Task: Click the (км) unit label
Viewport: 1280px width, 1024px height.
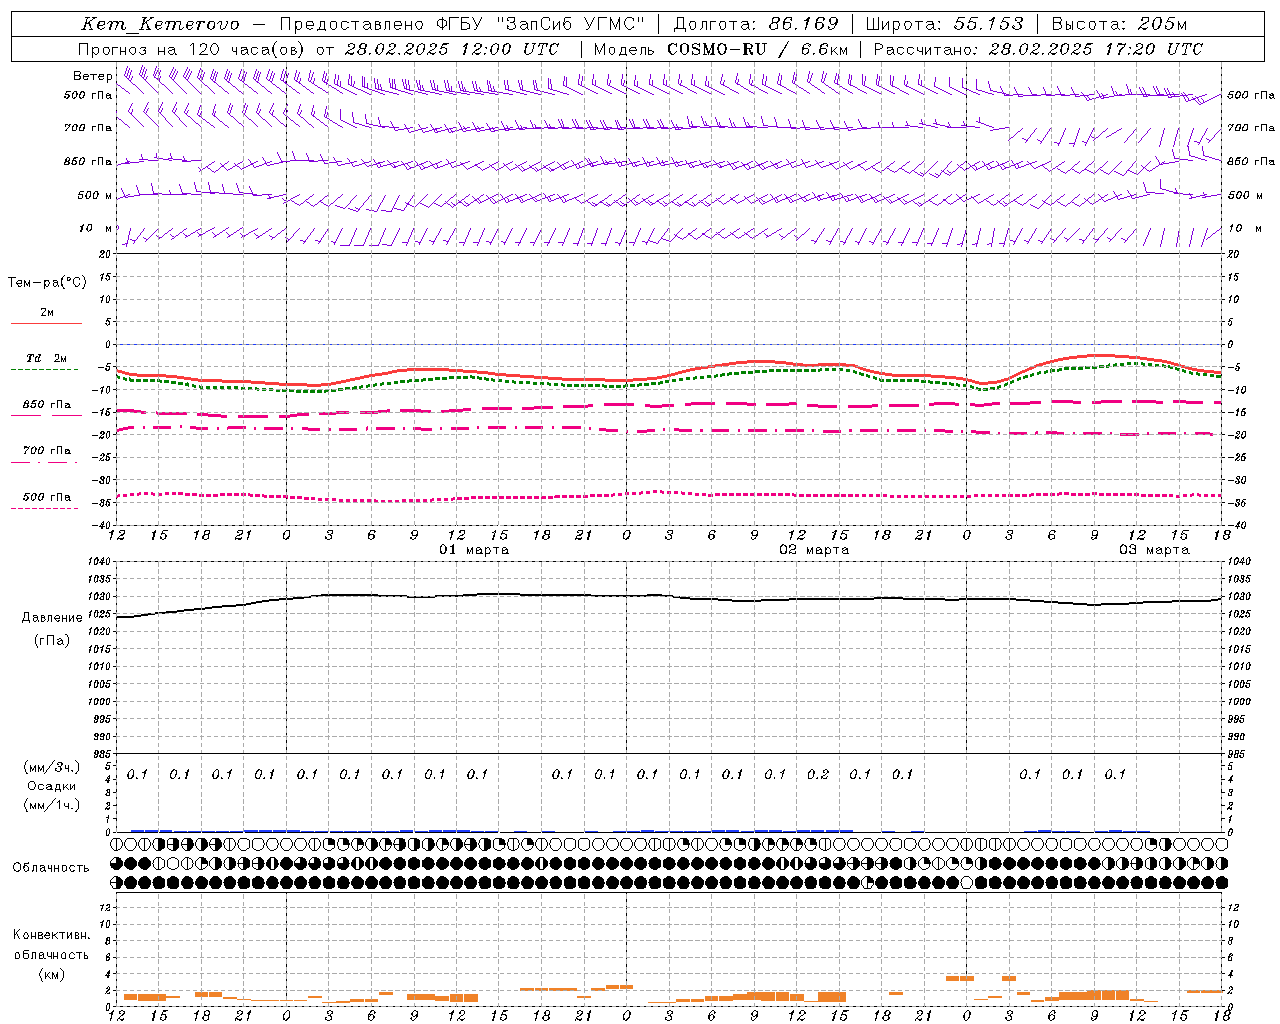Action: [51, 973]
